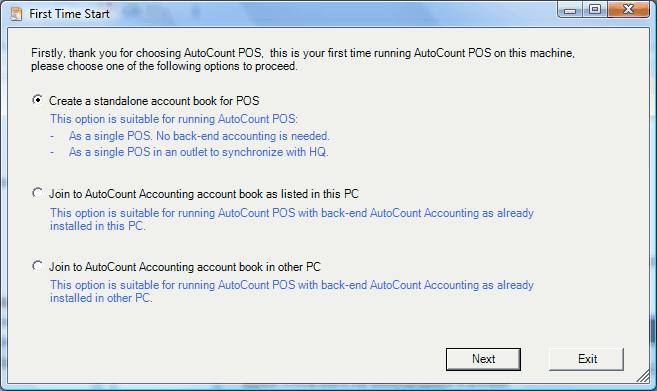Click the 'First Time Start' title text
Viewport: 657px width, 391px height.
pyautogui.click(x=69, y=14)
